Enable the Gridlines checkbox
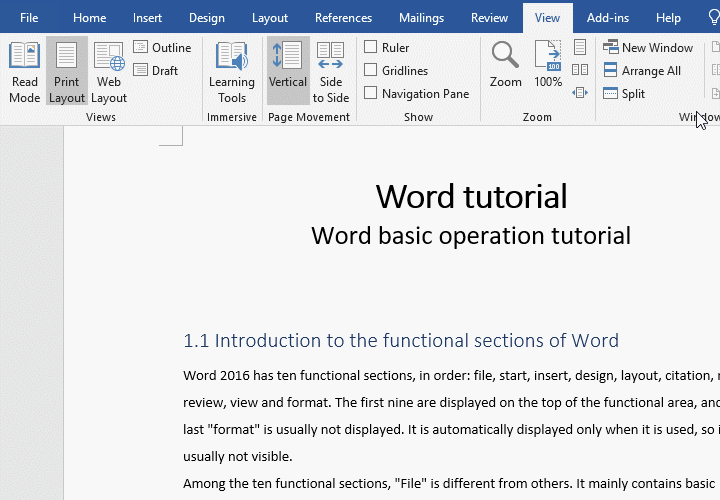Viewport: 720px width, 500px height. click(371, 70)
